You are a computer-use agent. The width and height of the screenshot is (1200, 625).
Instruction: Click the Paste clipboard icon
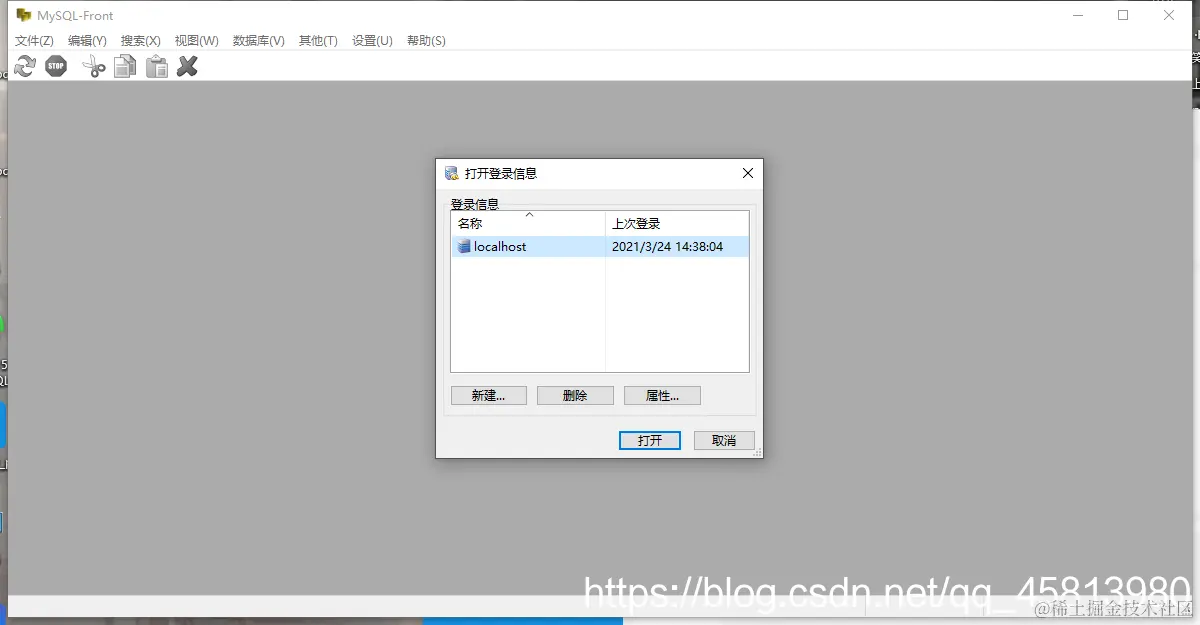coord(156,65)
